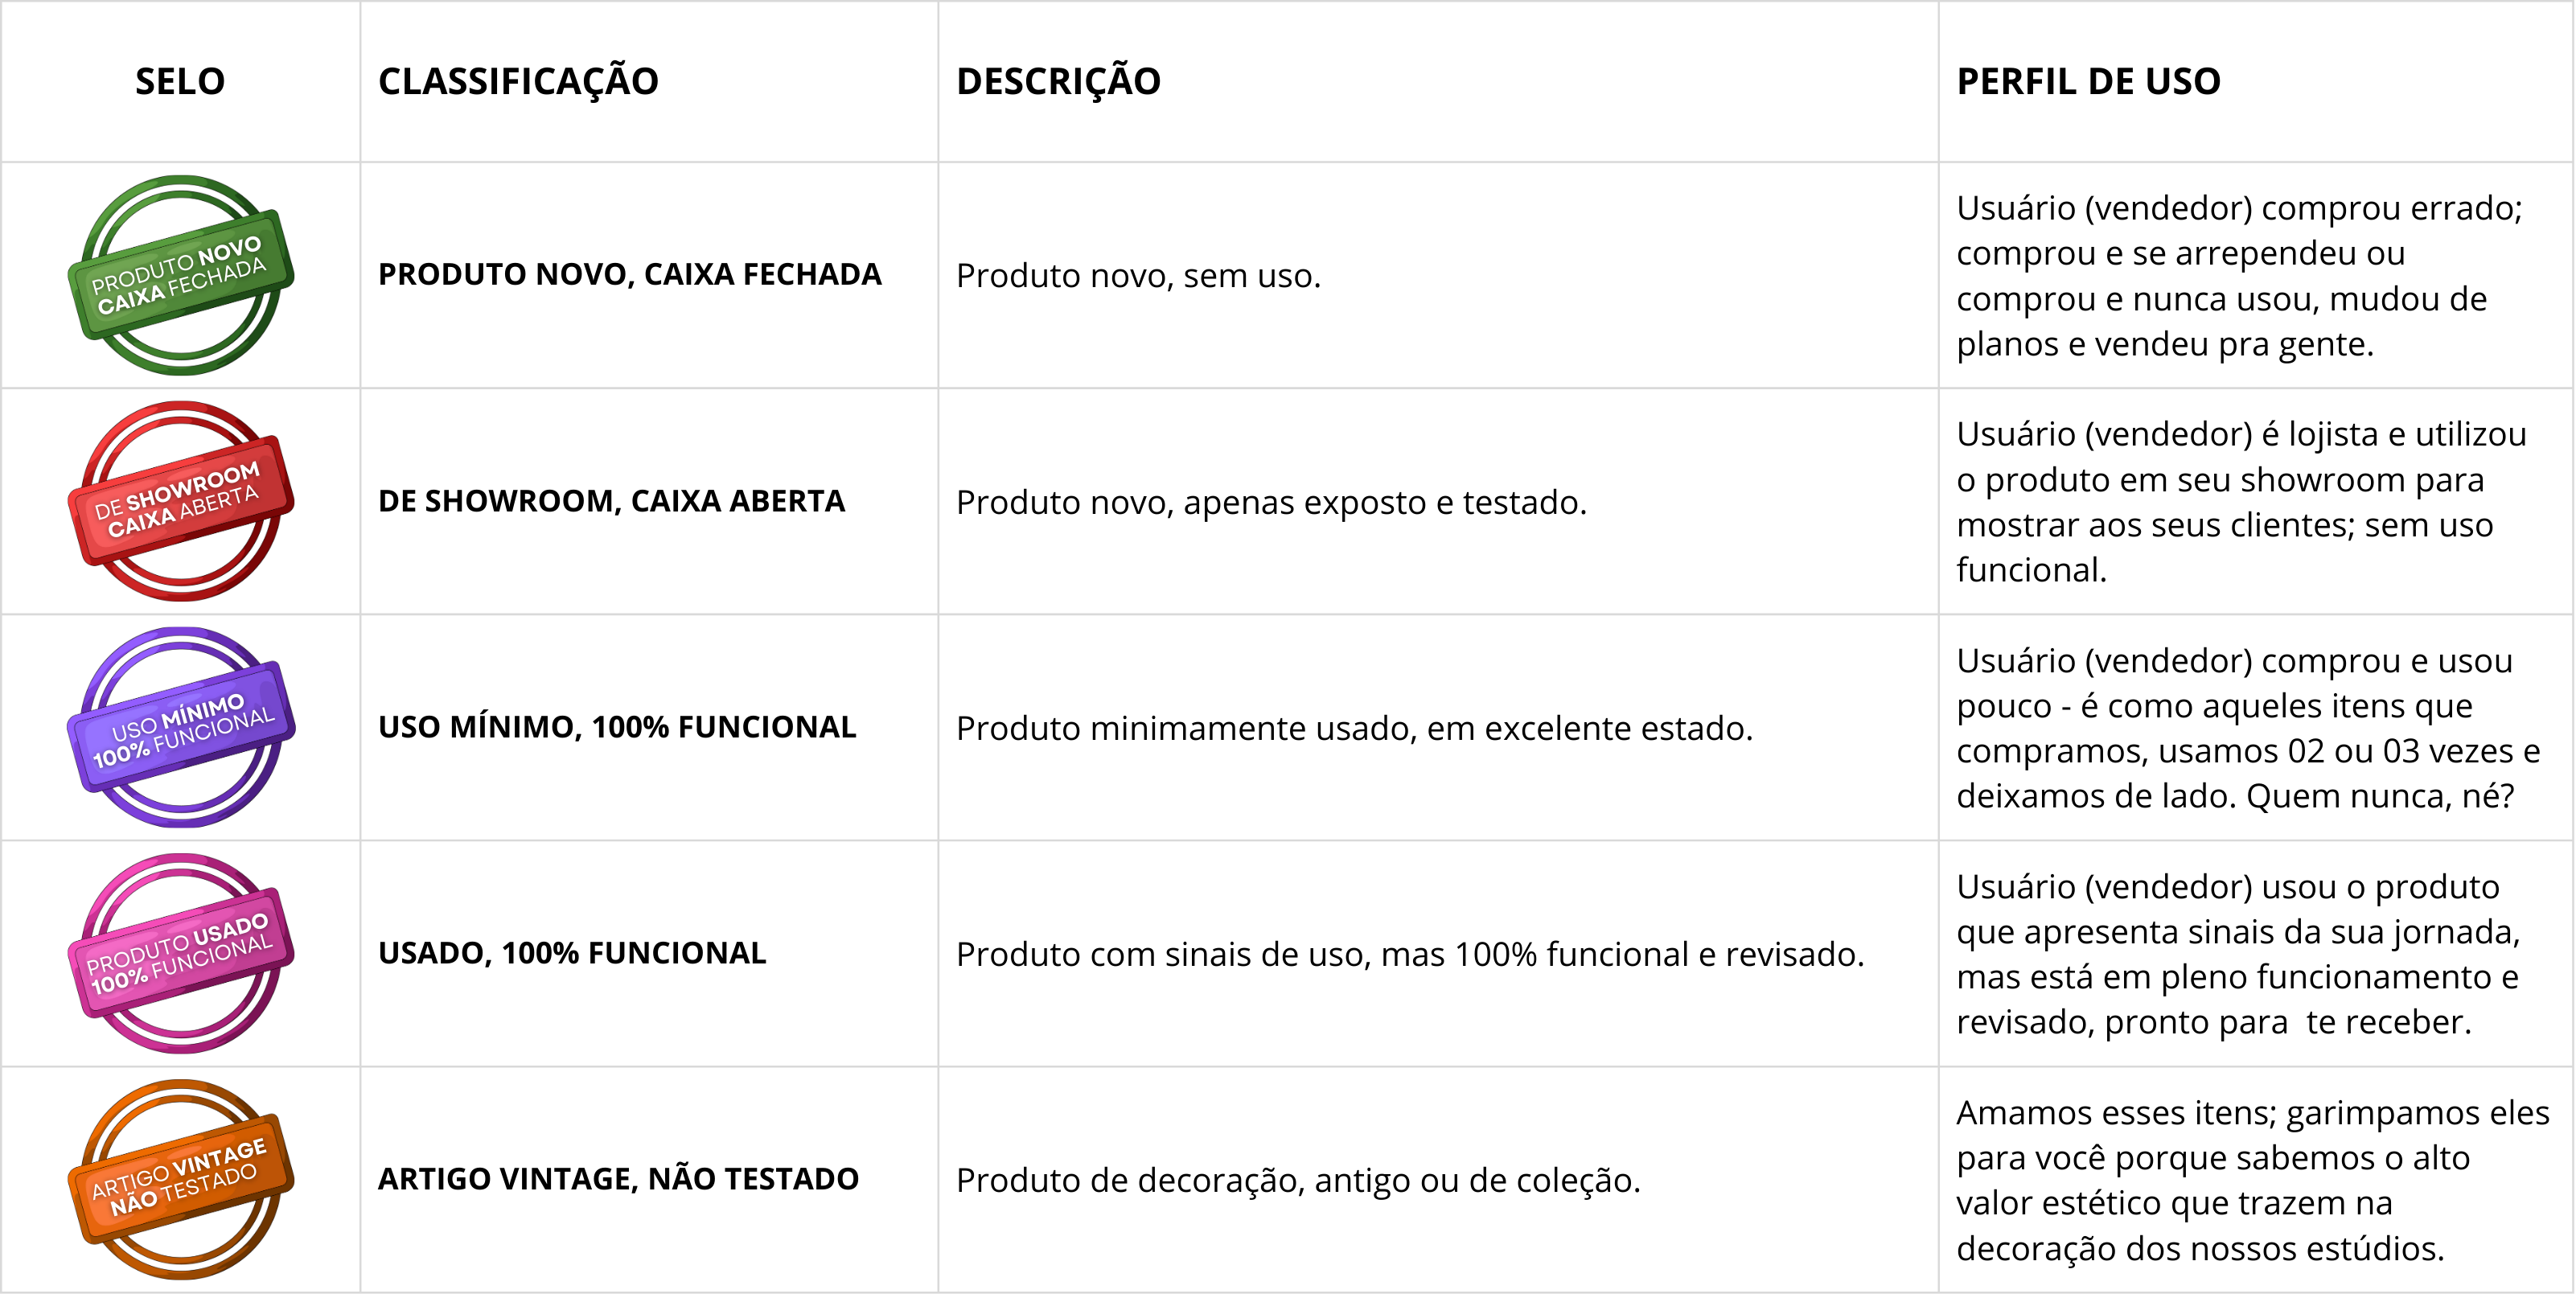2576x1294 pixels.
Task: Click the orange Artigo Vintage Não Testado seal
Action: (181, 1179)
